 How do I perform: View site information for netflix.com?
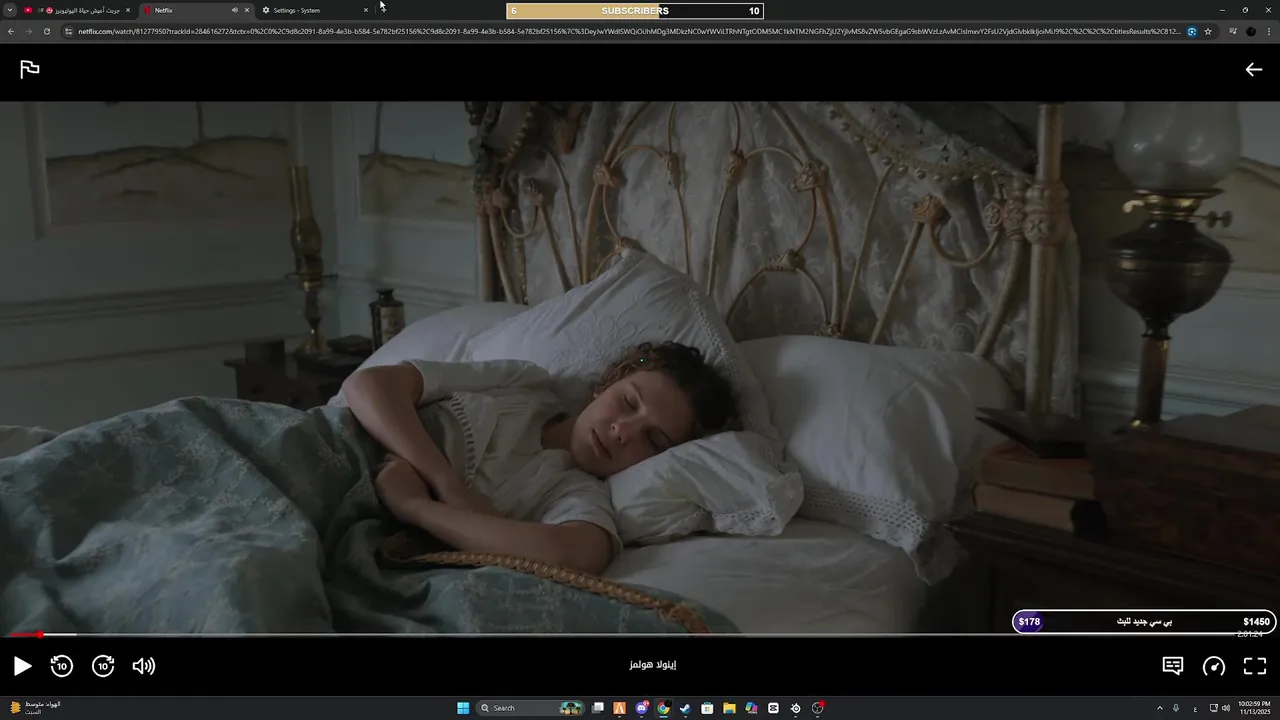coord(69,31)
